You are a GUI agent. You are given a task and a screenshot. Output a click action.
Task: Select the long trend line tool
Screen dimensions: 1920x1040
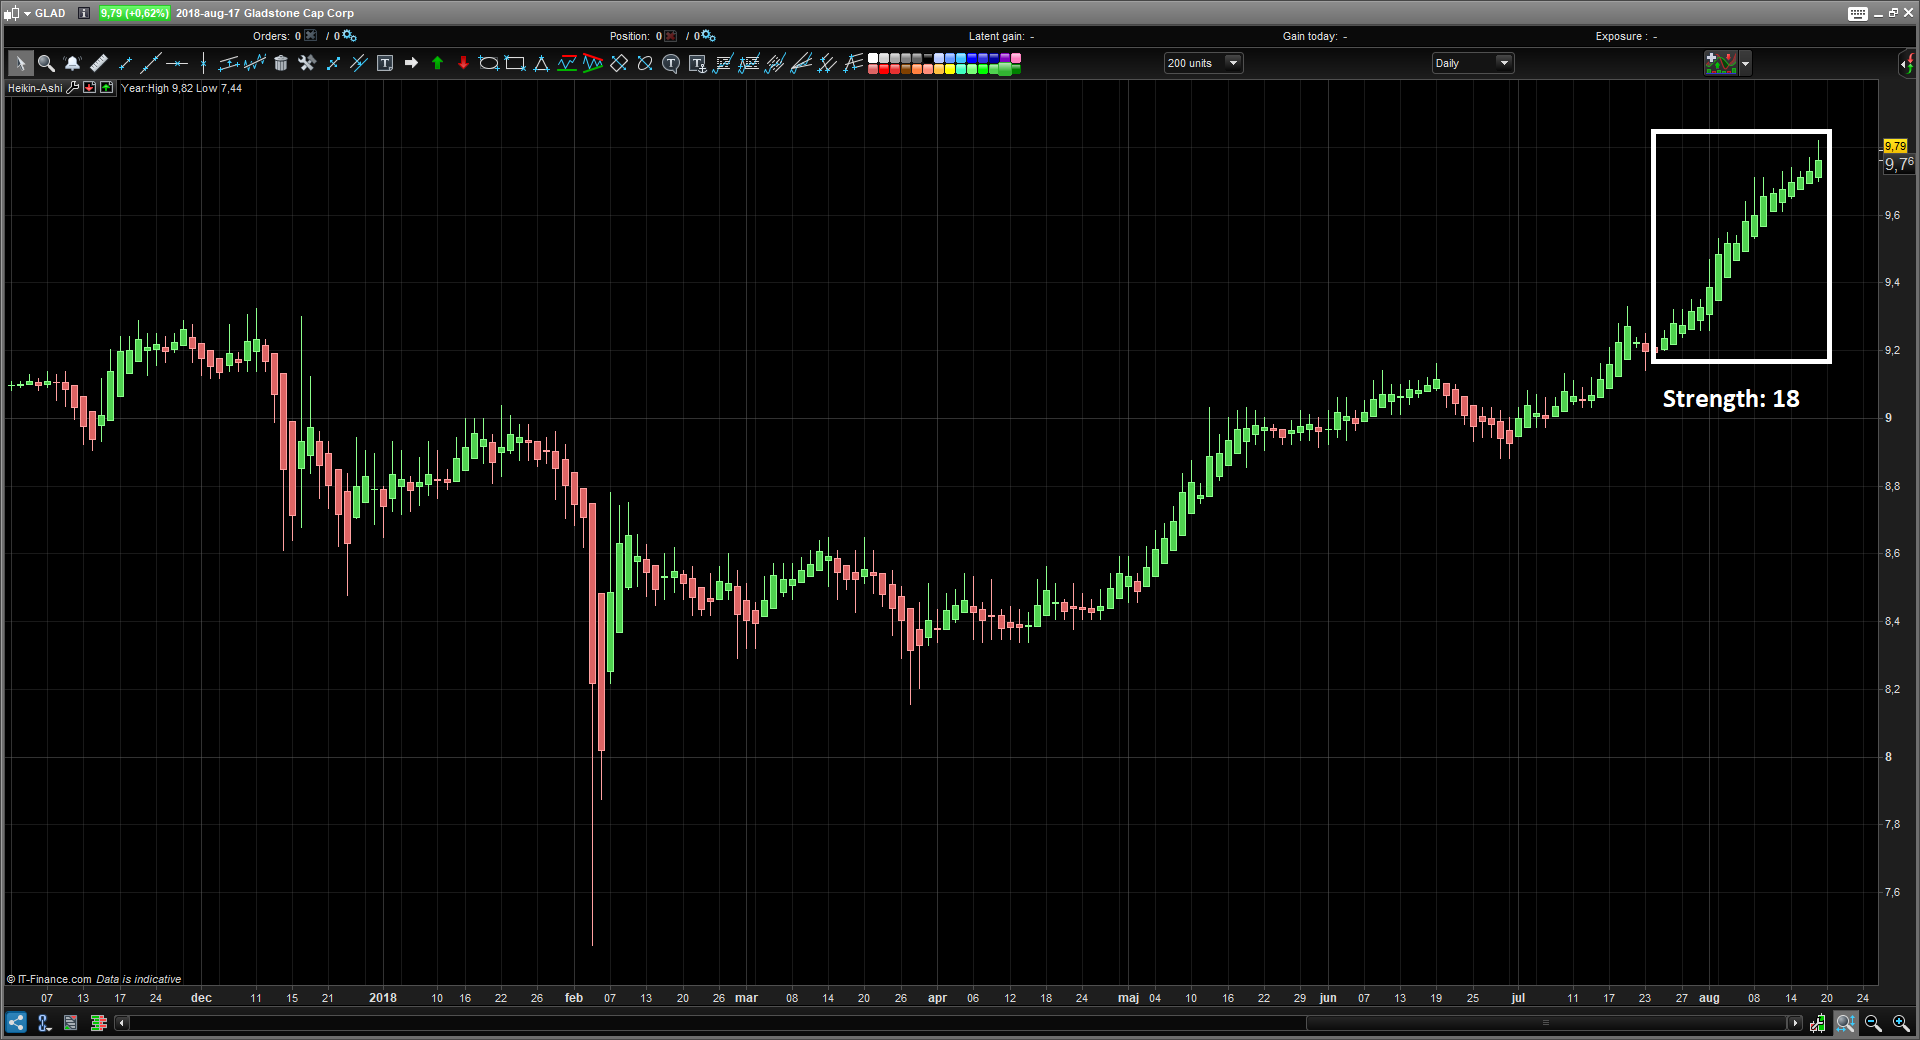coord(150,63)
